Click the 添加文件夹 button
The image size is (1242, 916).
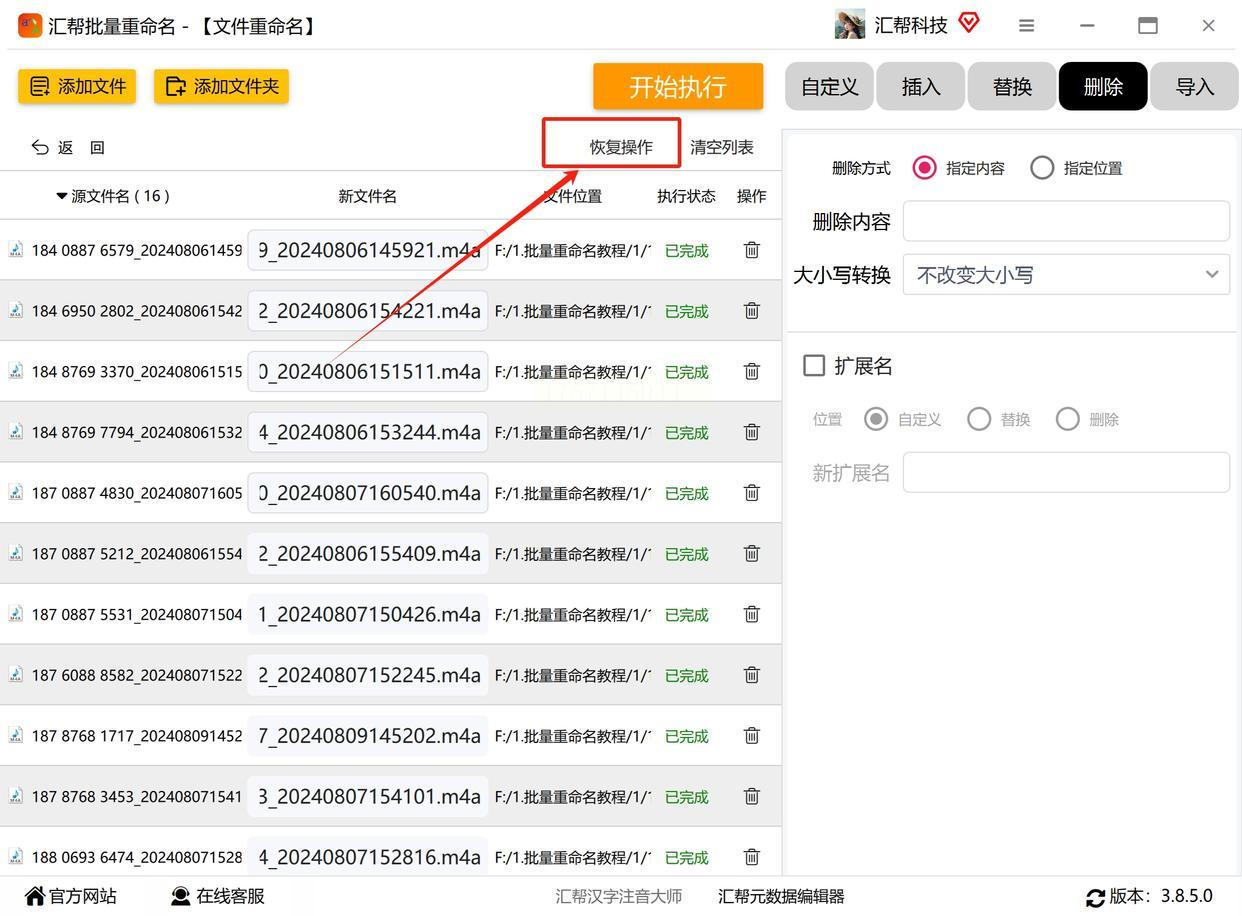(221, 86)
